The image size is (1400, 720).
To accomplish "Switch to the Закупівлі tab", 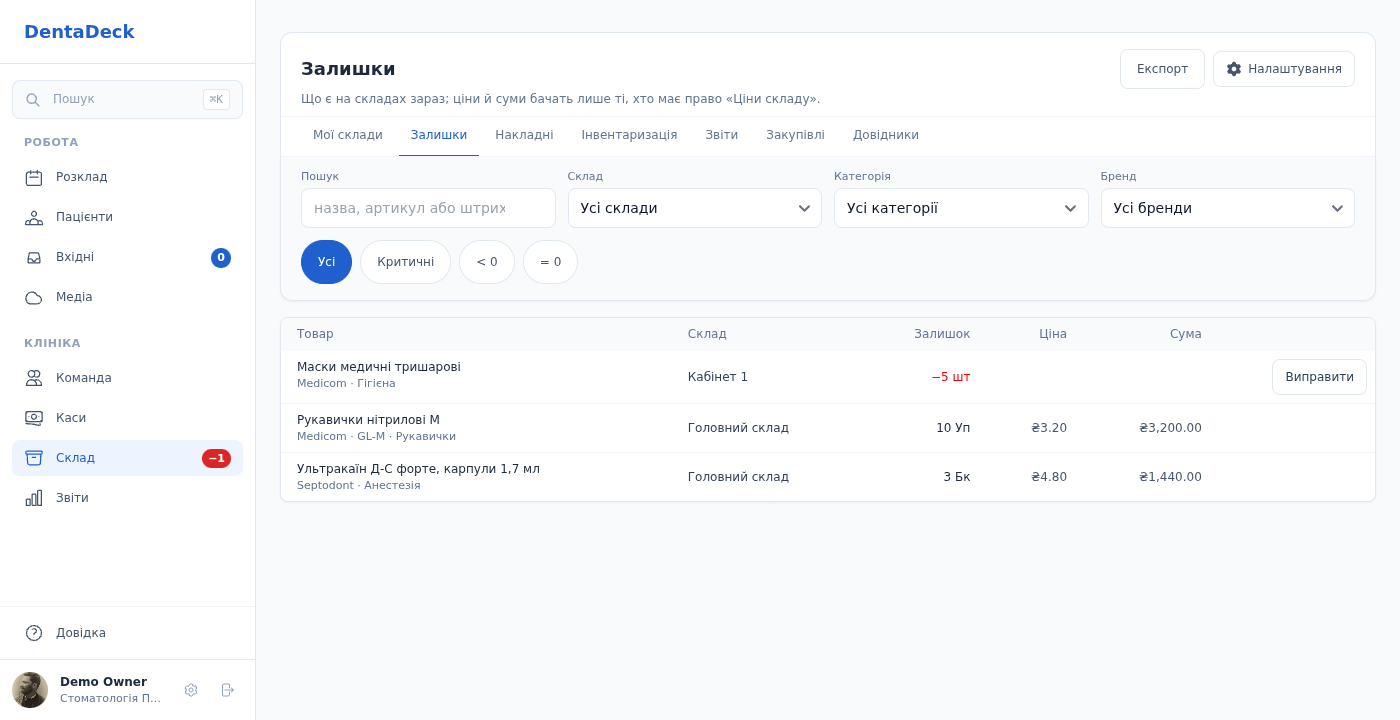I will click(795, 135).
